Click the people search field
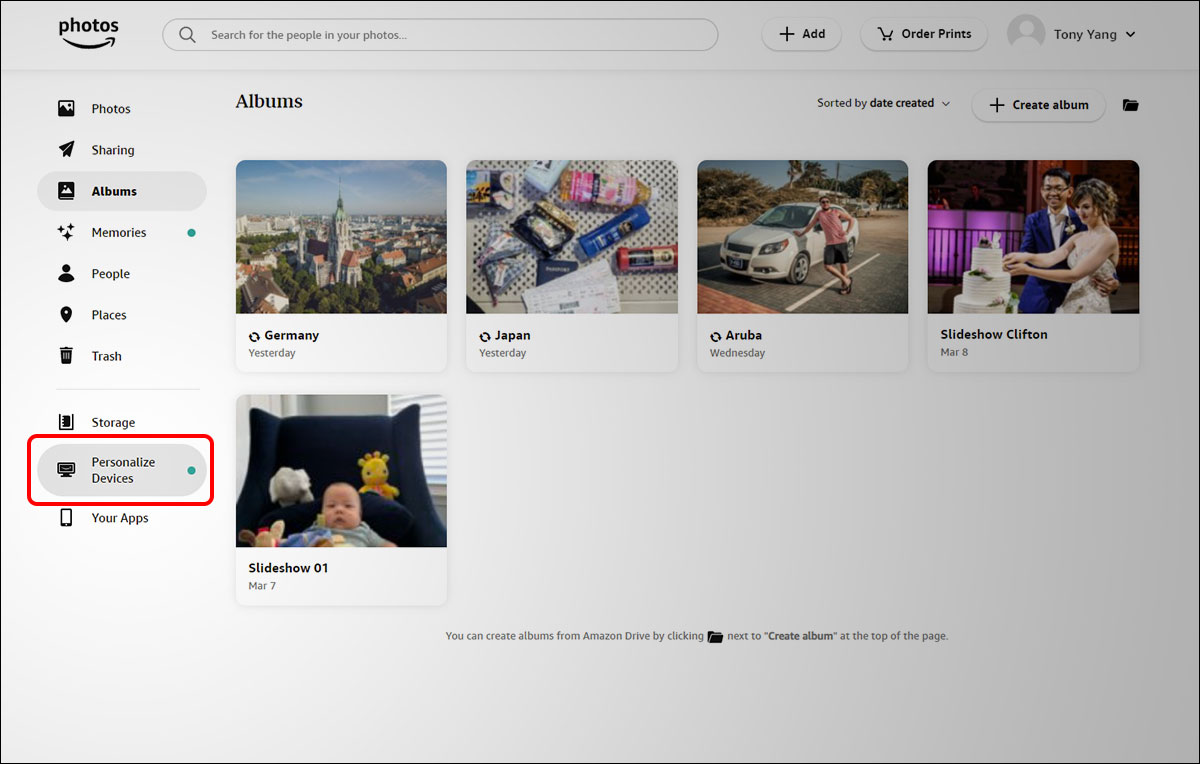The height and width of the screenshot is (764, 1200). click(x=440, y=34)
